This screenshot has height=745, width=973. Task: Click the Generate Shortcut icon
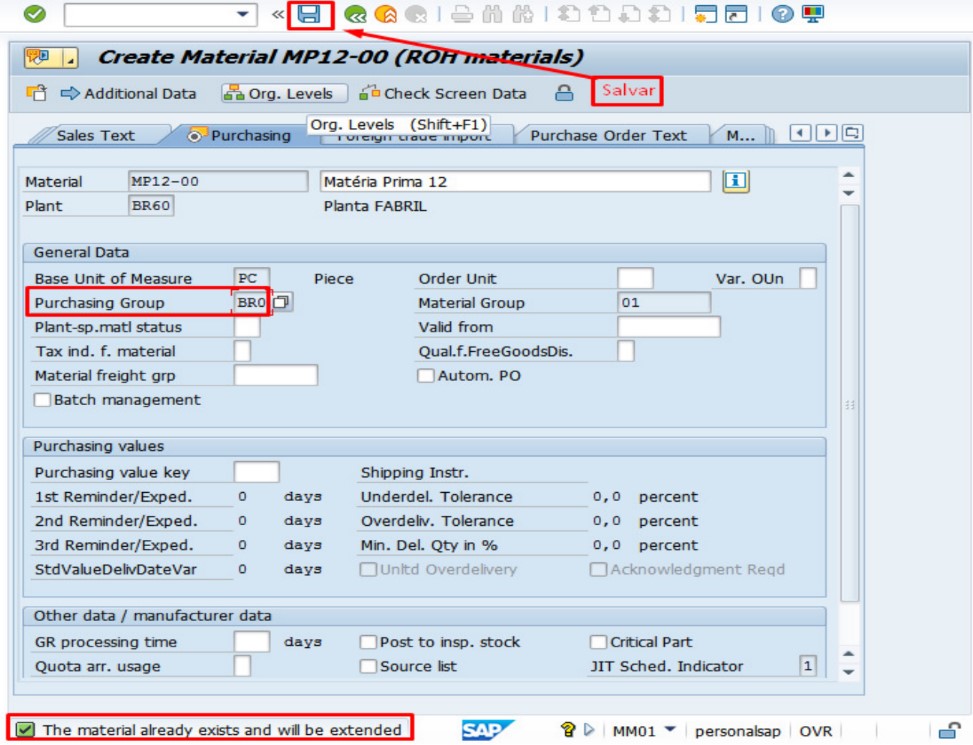[737, 14]
